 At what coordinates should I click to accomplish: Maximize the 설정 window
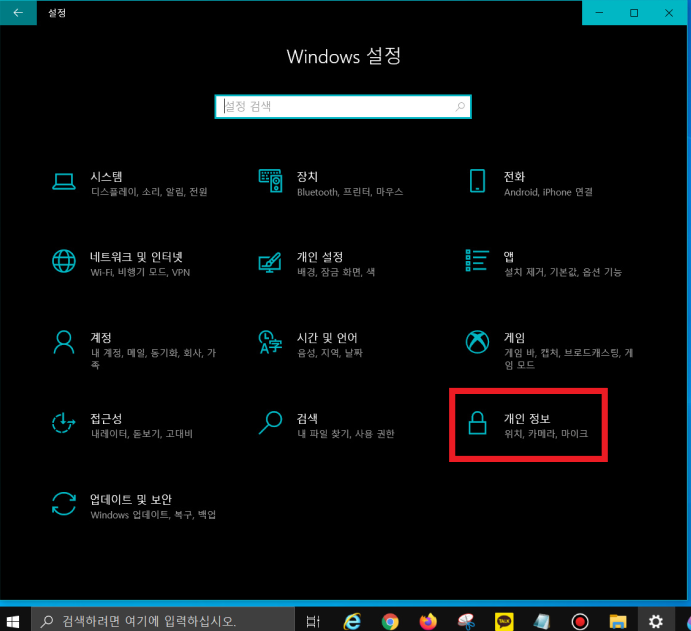tap(634, 13)
